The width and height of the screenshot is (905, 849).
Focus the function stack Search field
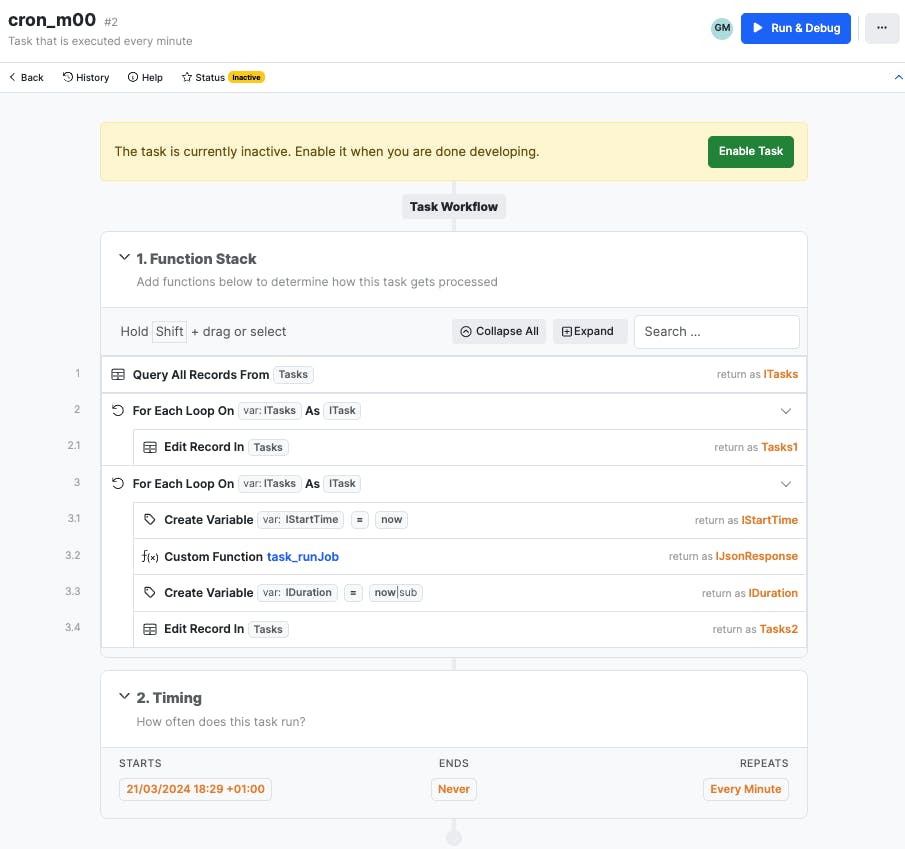(x=716, y=332)
